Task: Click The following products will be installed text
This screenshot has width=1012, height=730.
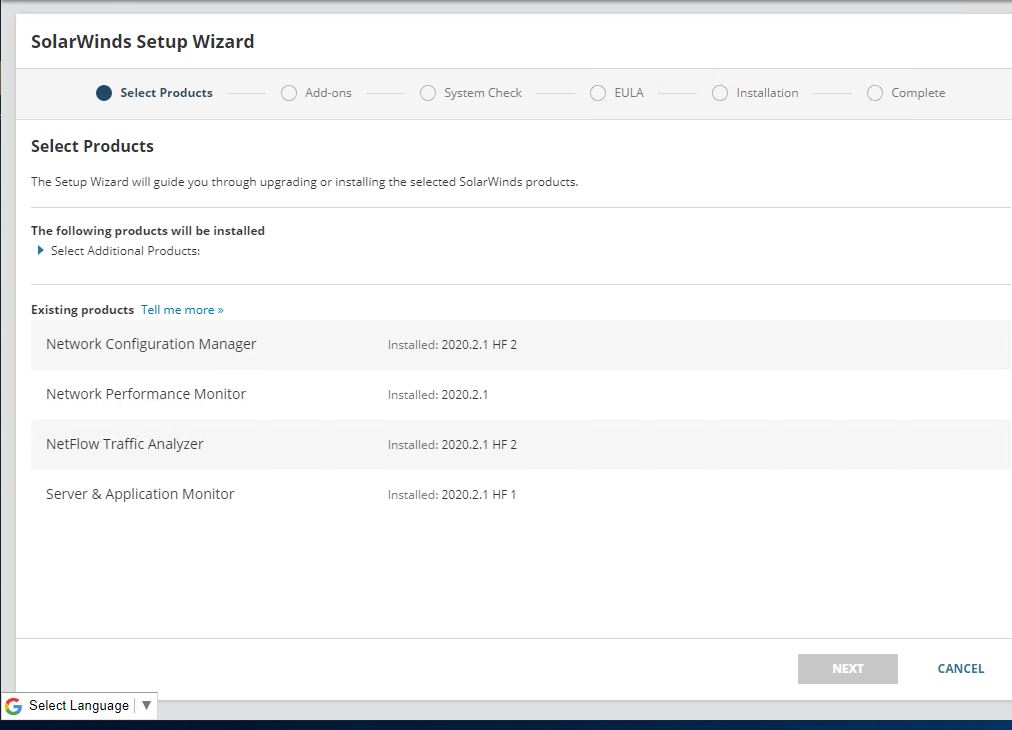Action: point(148,230)
